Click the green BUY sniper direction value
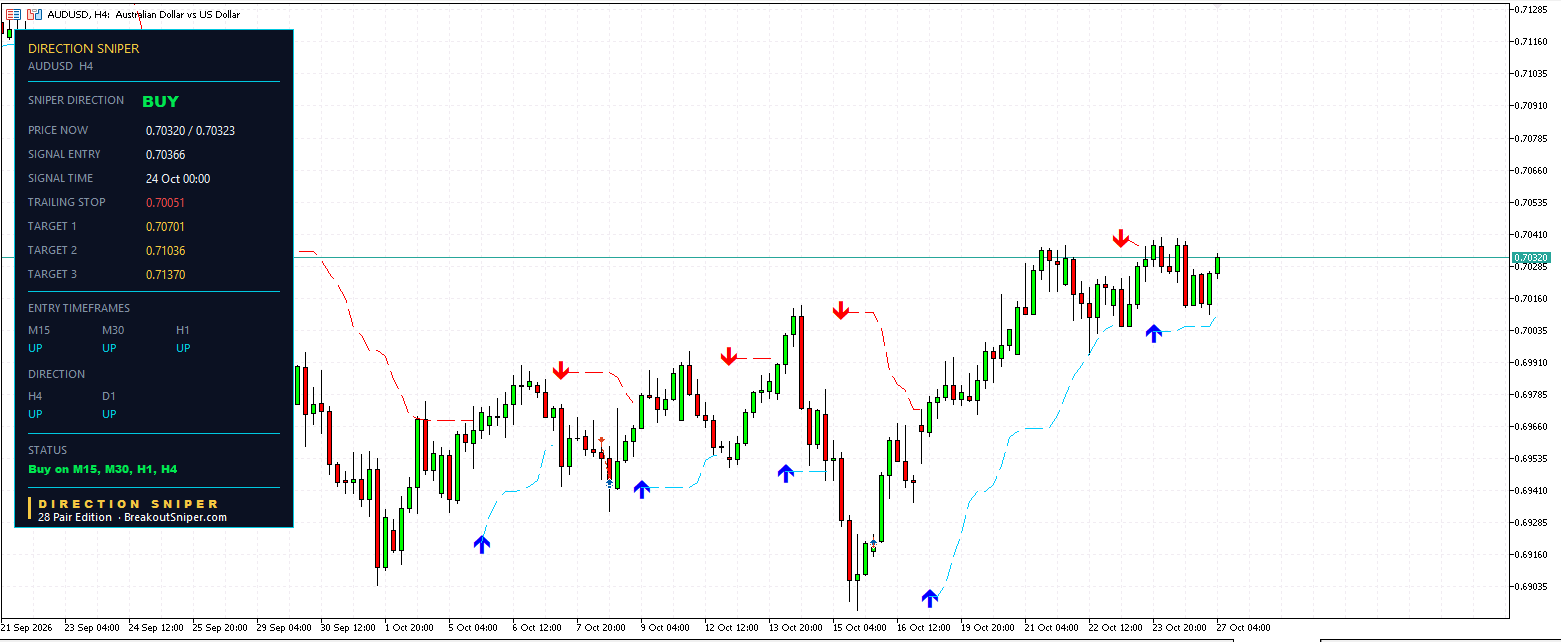This screenshot has width=1561, height=642. click(160, 101)
